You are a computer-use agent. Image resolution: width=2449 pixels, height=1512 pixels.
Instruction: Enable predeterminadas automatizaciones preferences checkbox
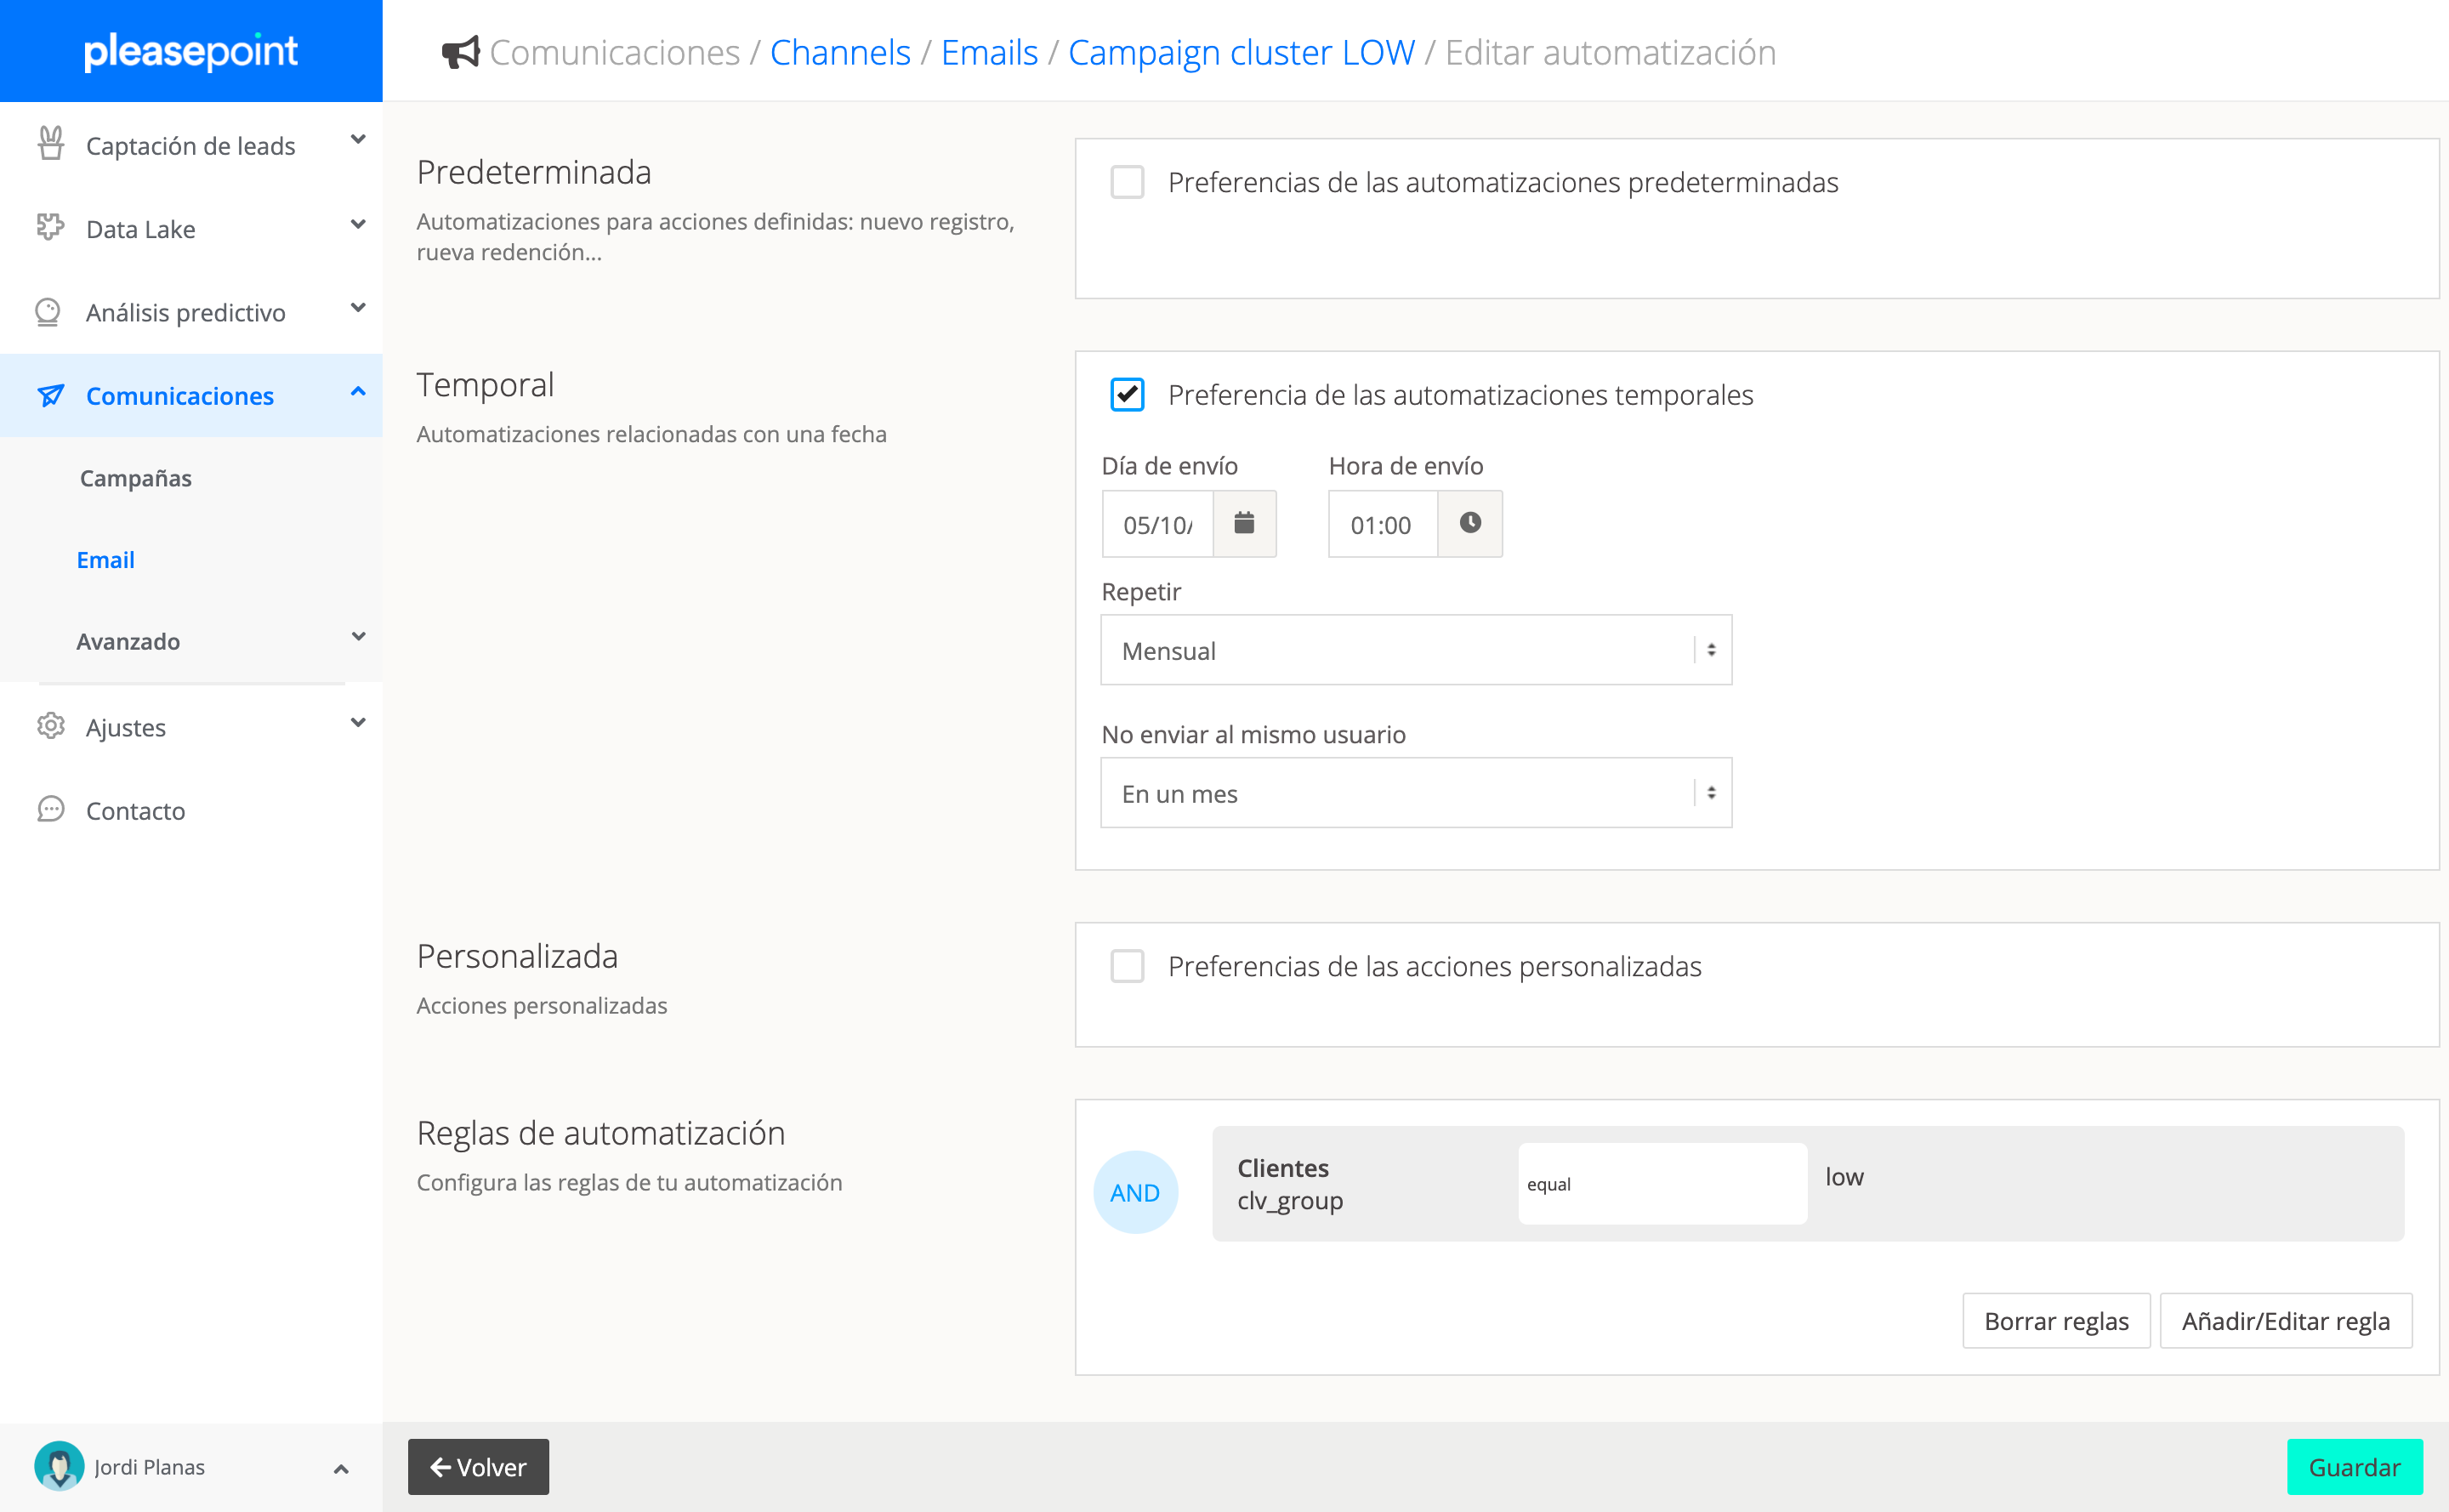(1127, 182)
